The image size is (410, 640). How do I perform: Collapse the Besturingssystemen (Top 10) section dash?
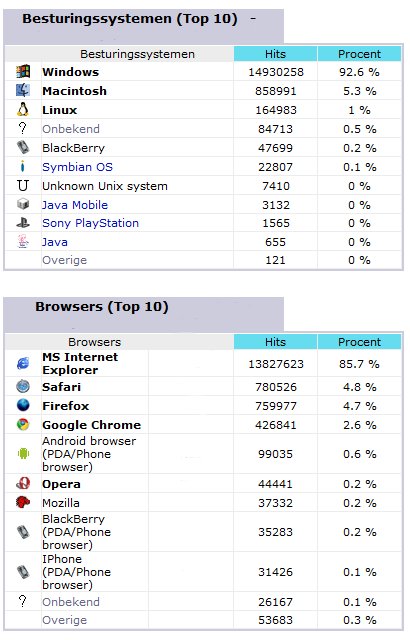[253, 19]
